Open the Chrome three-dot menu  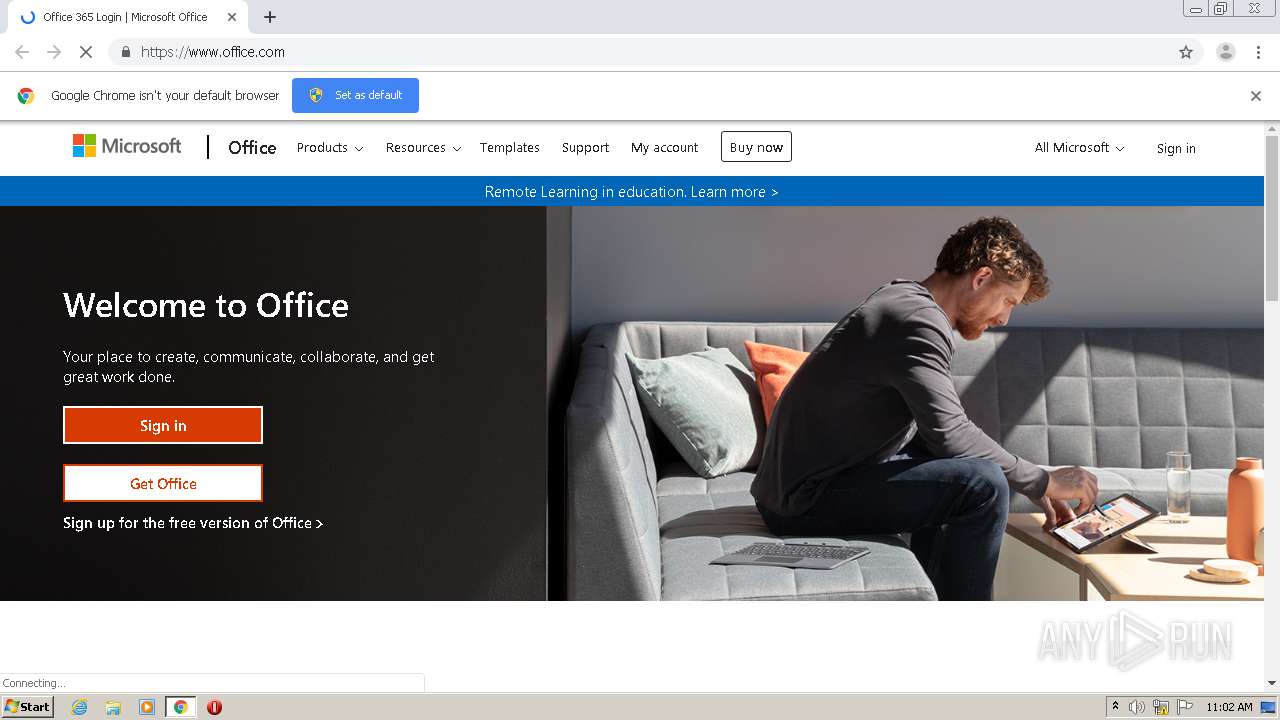pos(1258,52)
